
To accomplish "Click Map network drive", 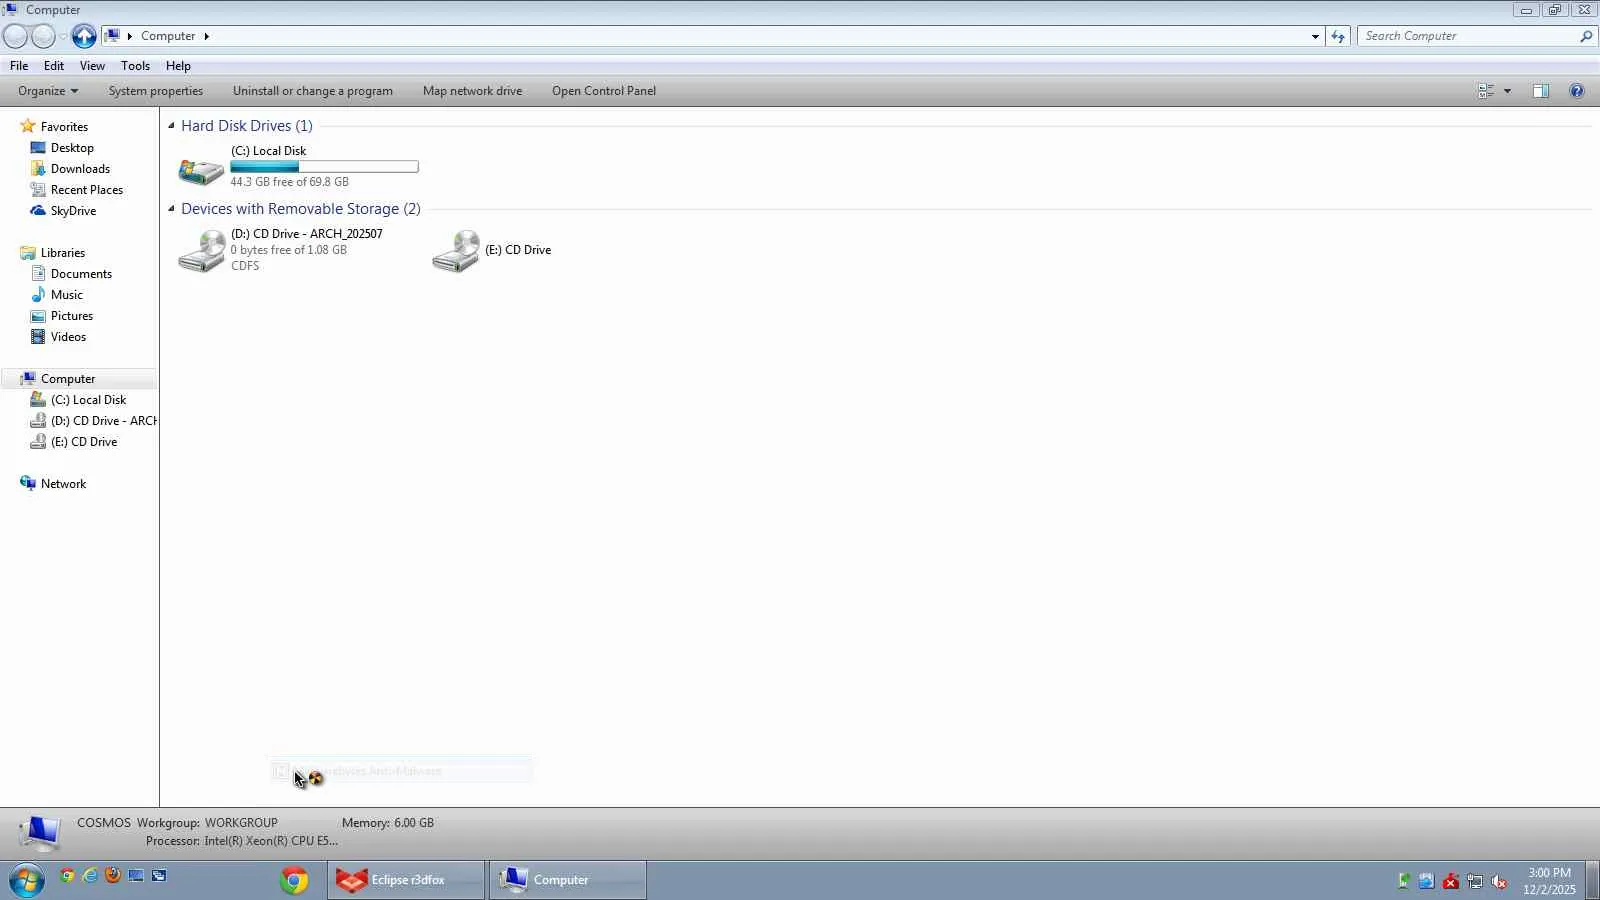I will (472, 91).
